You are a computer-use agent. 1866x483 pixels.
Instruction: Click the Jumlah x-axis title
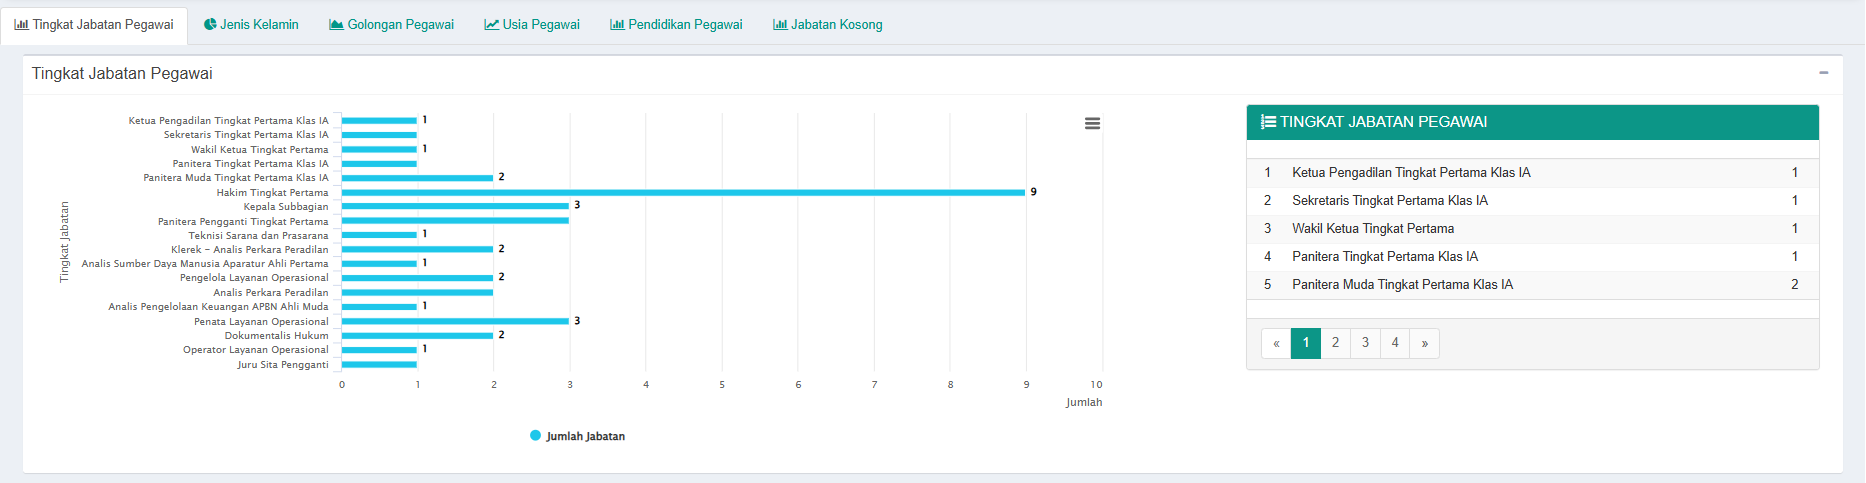click(1084, 402)
